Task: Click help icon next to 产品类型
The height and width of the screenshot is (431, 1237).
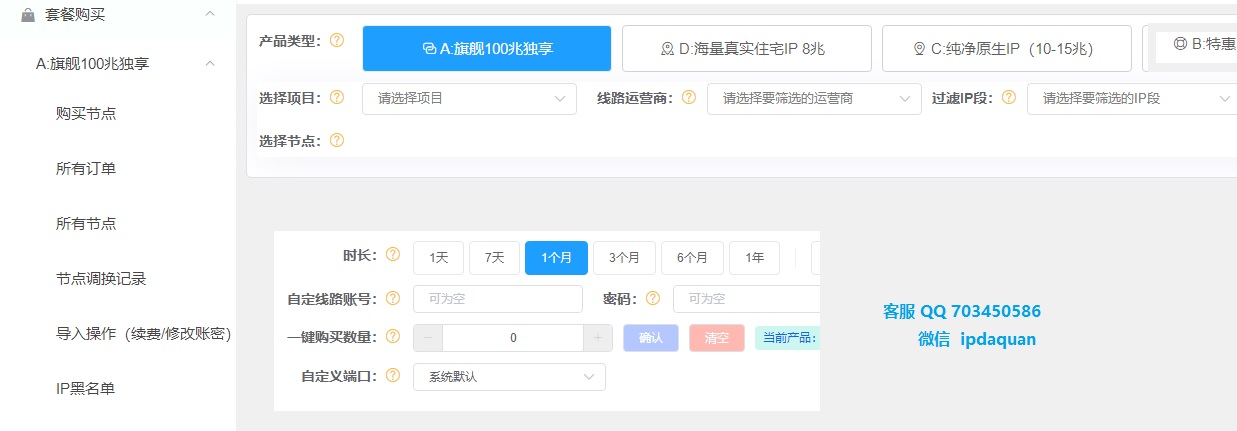Action: (x=337, y=41)
